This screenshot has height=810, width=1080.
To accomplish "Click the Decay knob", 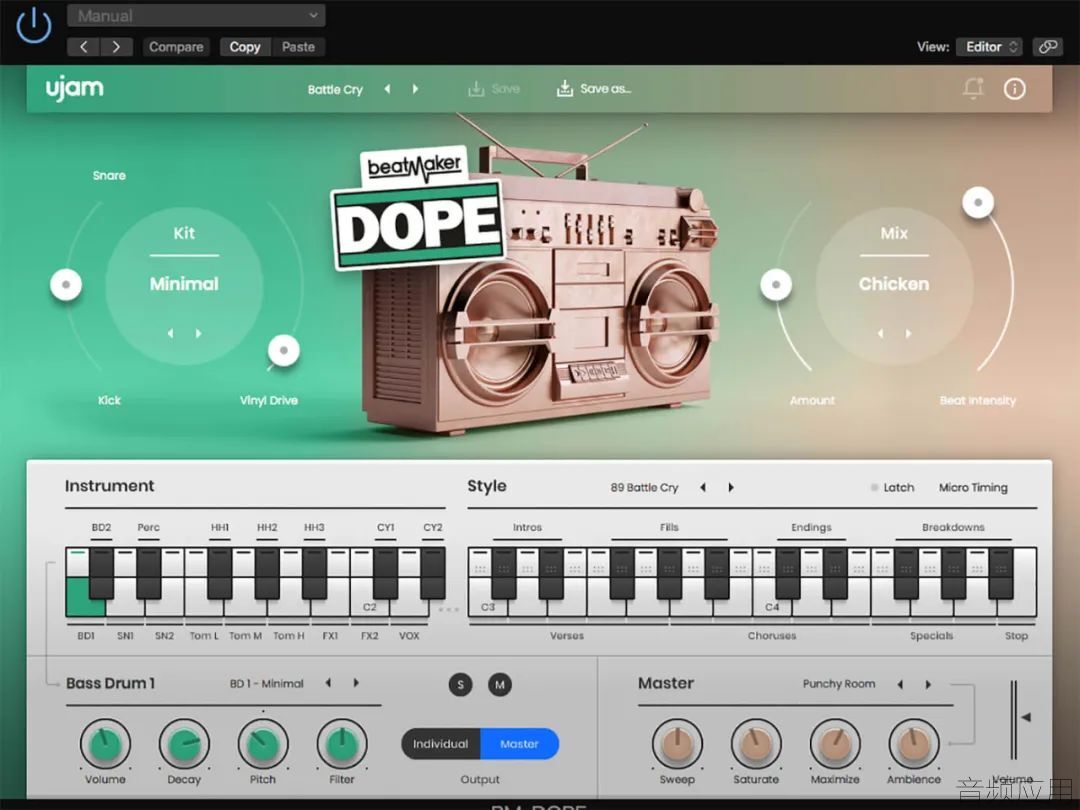I will coord(184,744).
